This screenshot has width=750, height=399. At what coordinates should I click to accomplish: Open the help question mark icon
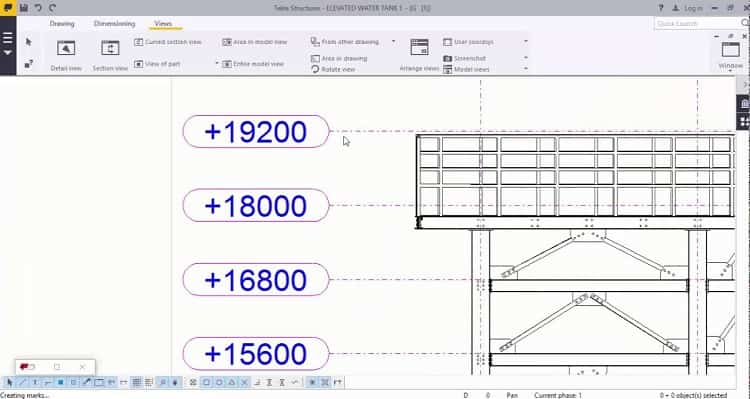point(661,8)
